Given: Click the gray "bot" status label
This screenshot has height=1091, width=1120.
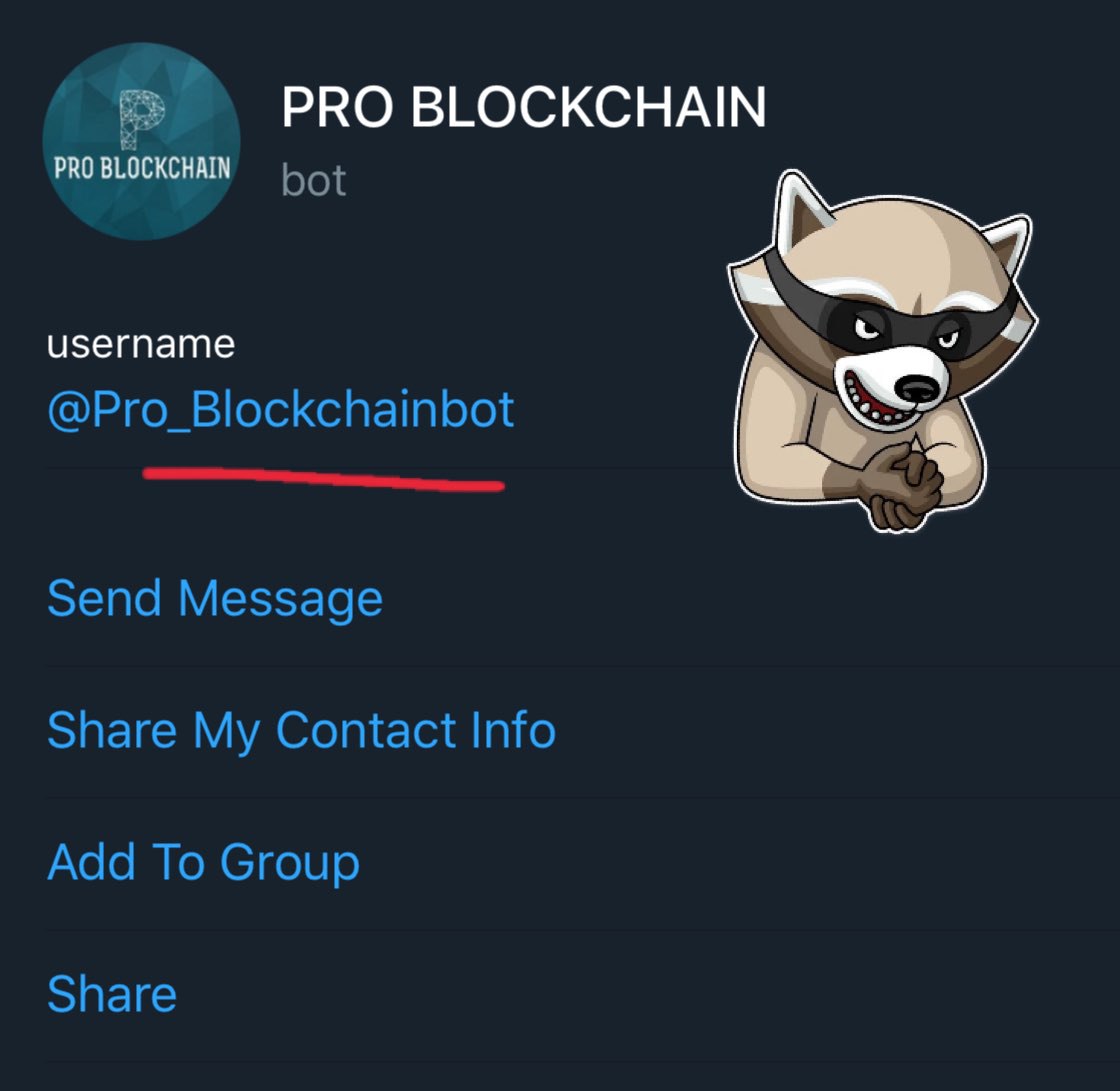Looking at the screenshot, I should 314,180.
